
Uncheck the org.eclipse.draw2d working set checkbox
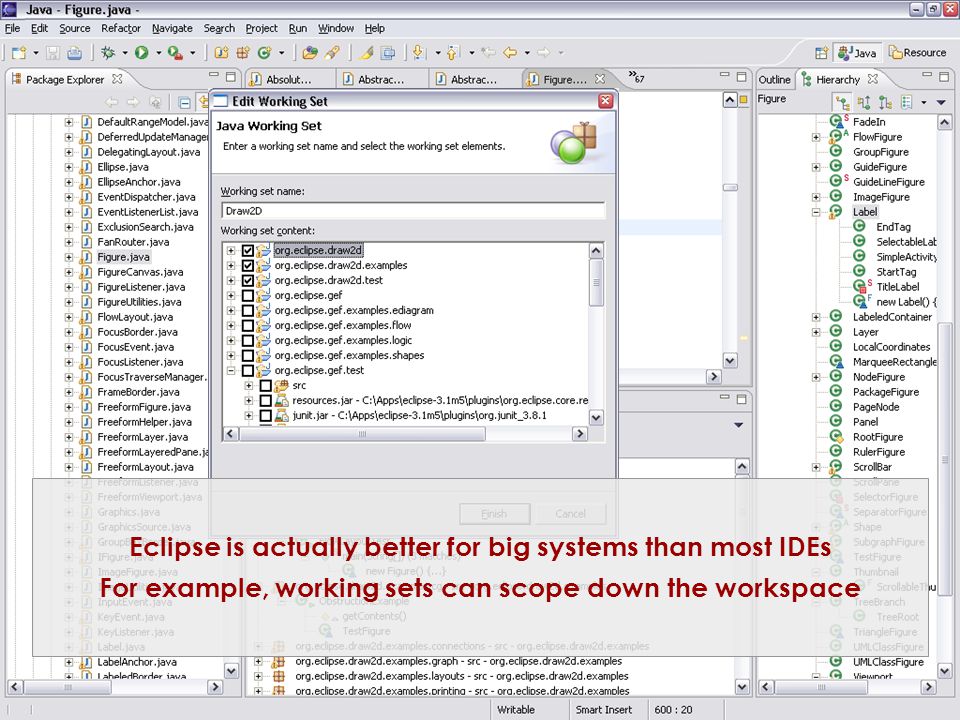coord(248,250)
